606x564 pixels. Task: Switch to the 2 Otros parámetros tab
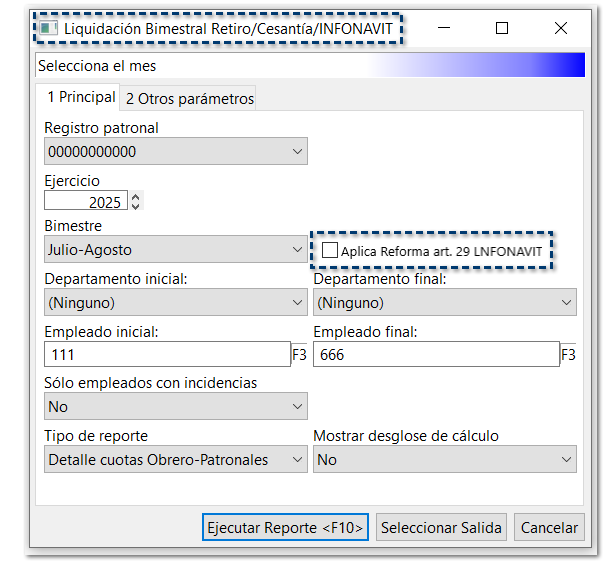coord(190,99)
